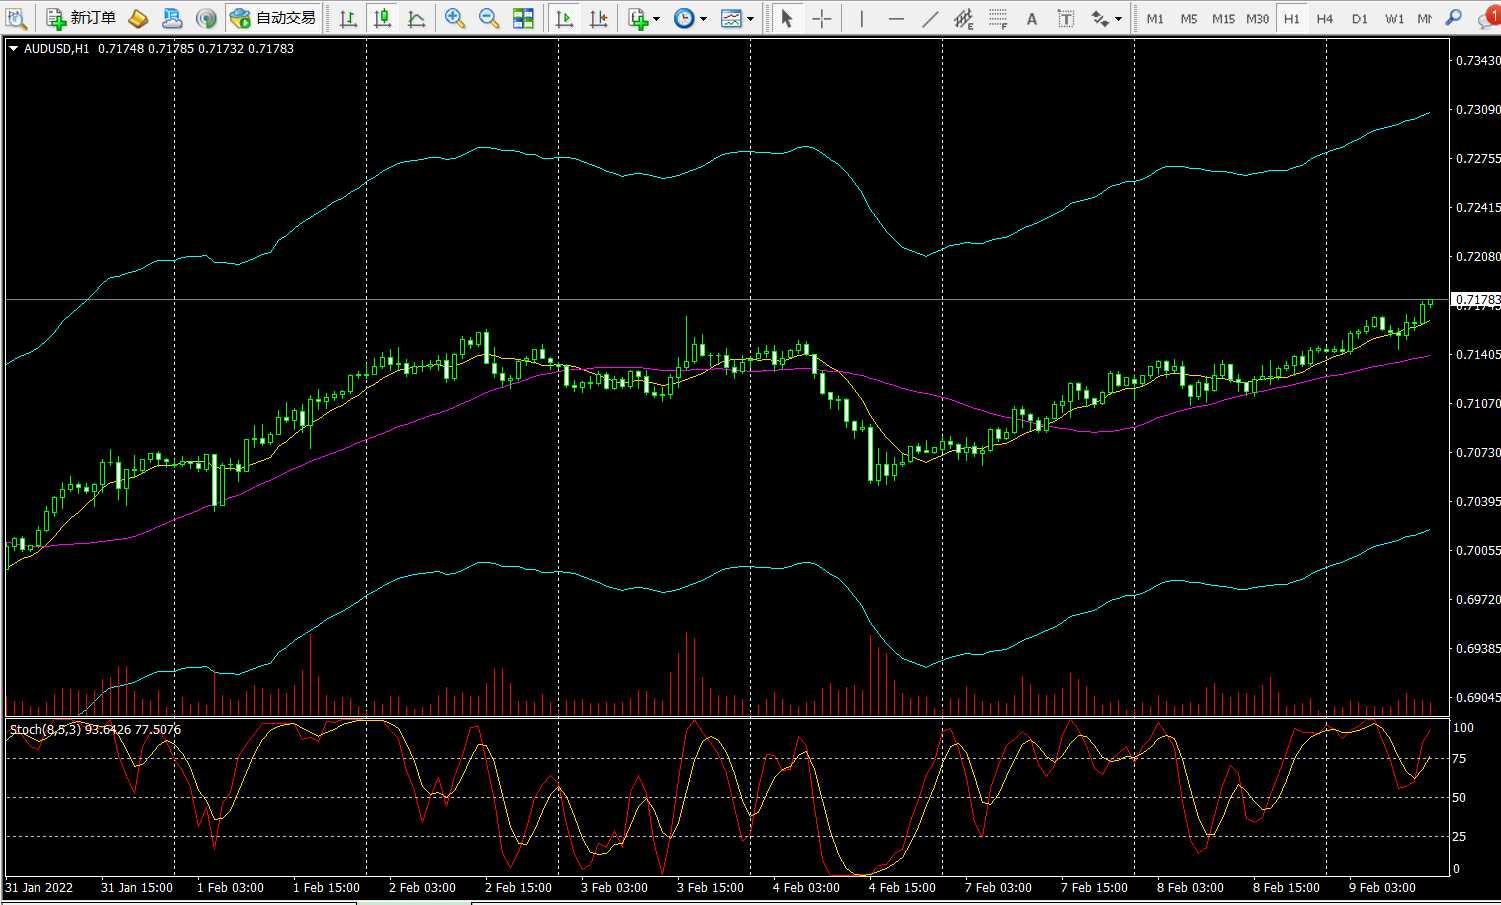Image resolution: width=1501 pixels, height=905 pixels.
Task: Draw a horizontal line
Action: tap(896, 18)
